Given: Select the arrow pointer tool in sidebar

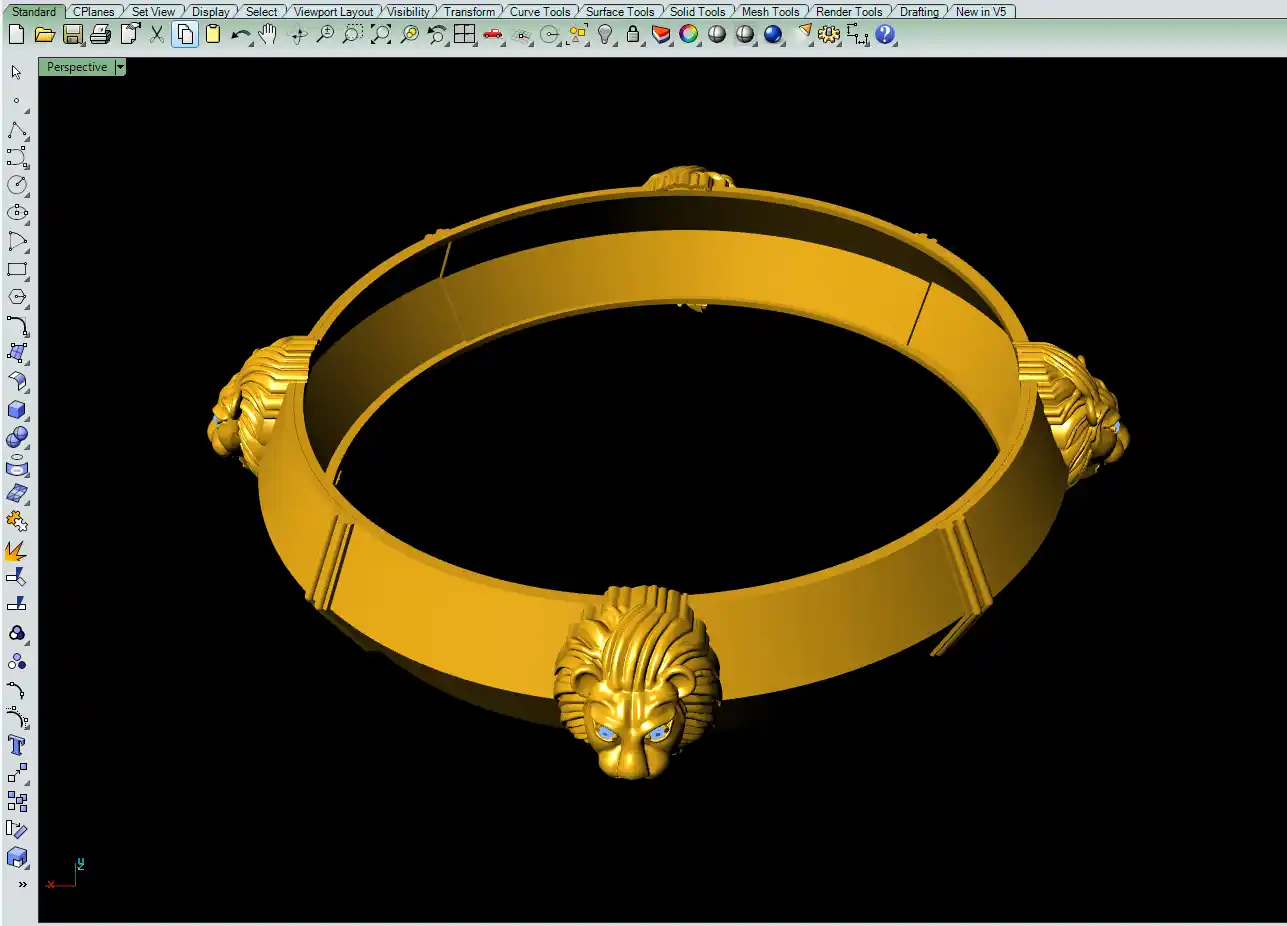Looking at the screenshot, I should (17, 72).
